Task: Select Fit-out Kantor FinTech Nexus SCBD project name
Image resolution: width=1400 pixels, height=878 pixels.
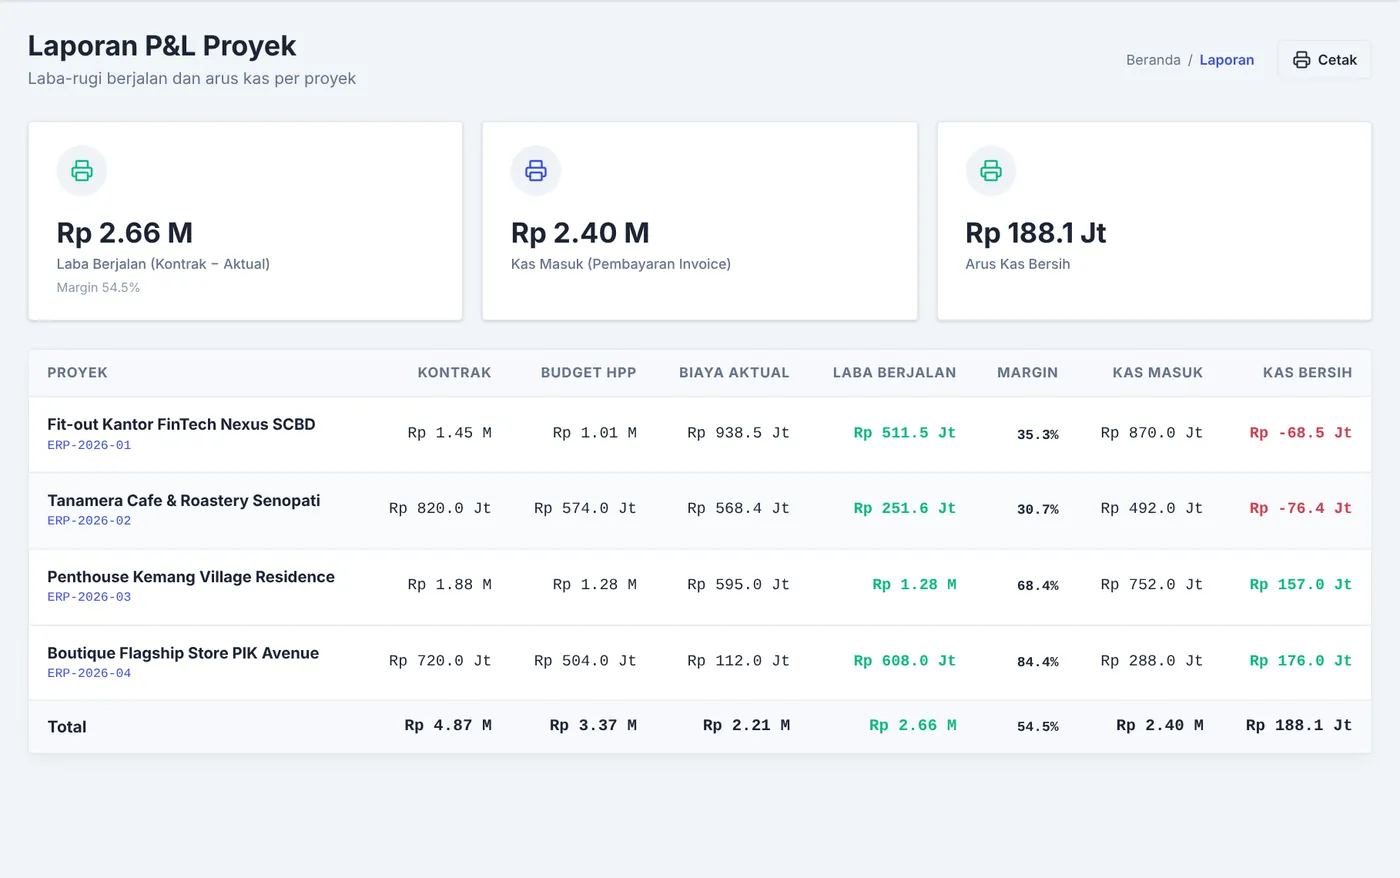Action: 181,424
